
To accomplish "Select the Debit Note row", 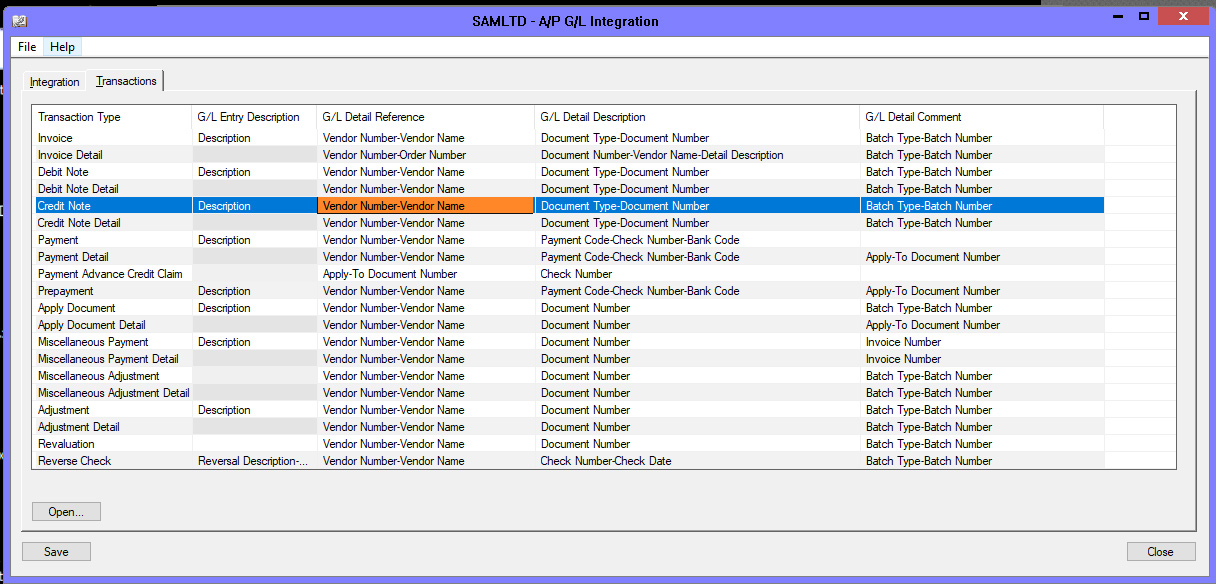I will pyautogui.click(x=568, y=172).
